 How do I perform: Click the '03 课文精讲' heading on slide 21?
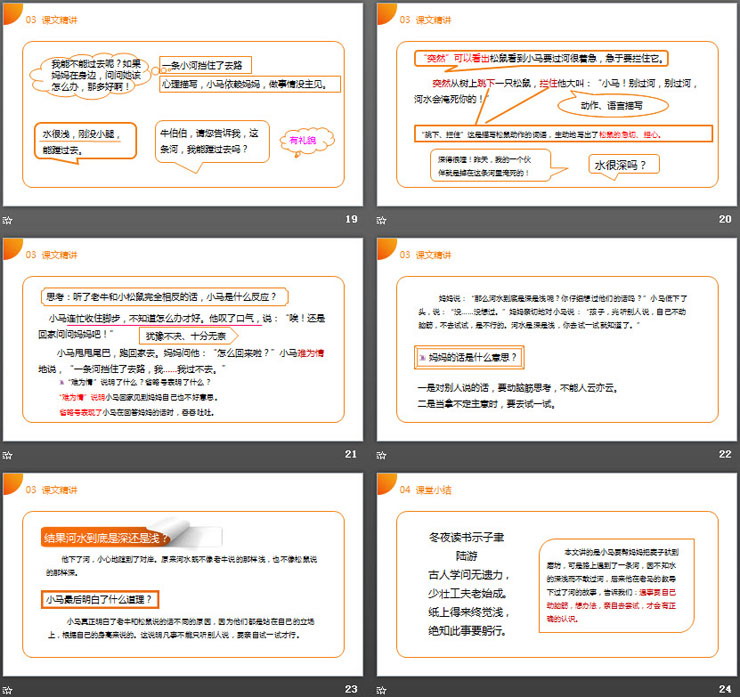(x=51, y=255)
